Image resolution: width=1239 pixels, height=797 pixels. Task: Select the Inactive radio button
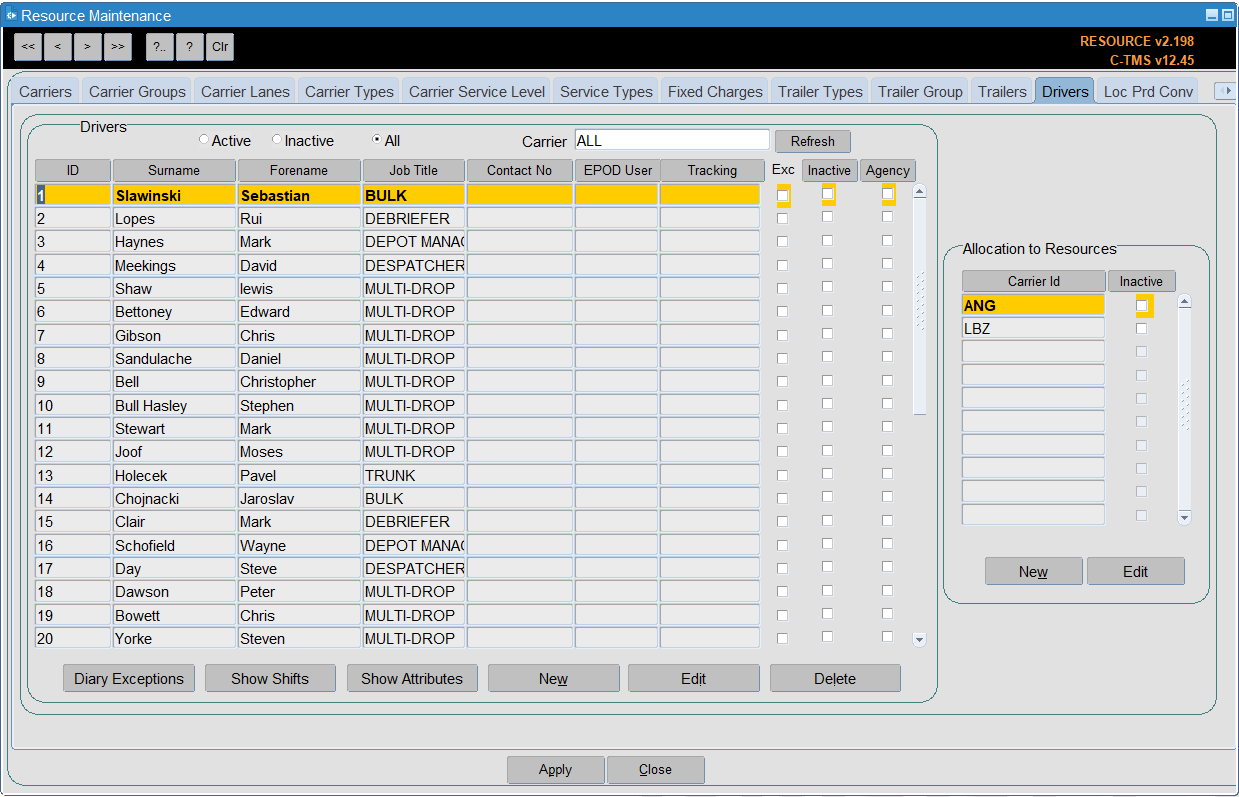coord(277,140)
